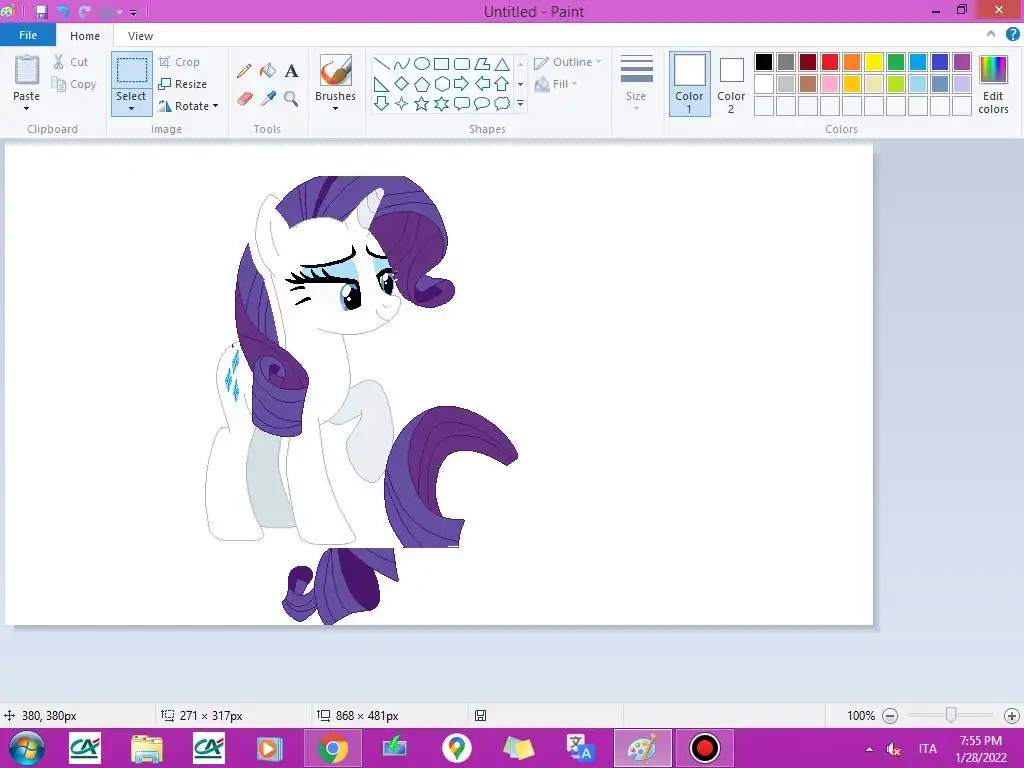Viewport: 1024px width, 768px height.
Task: Select the Pencil tool
Action: click(x=244, y=71)
